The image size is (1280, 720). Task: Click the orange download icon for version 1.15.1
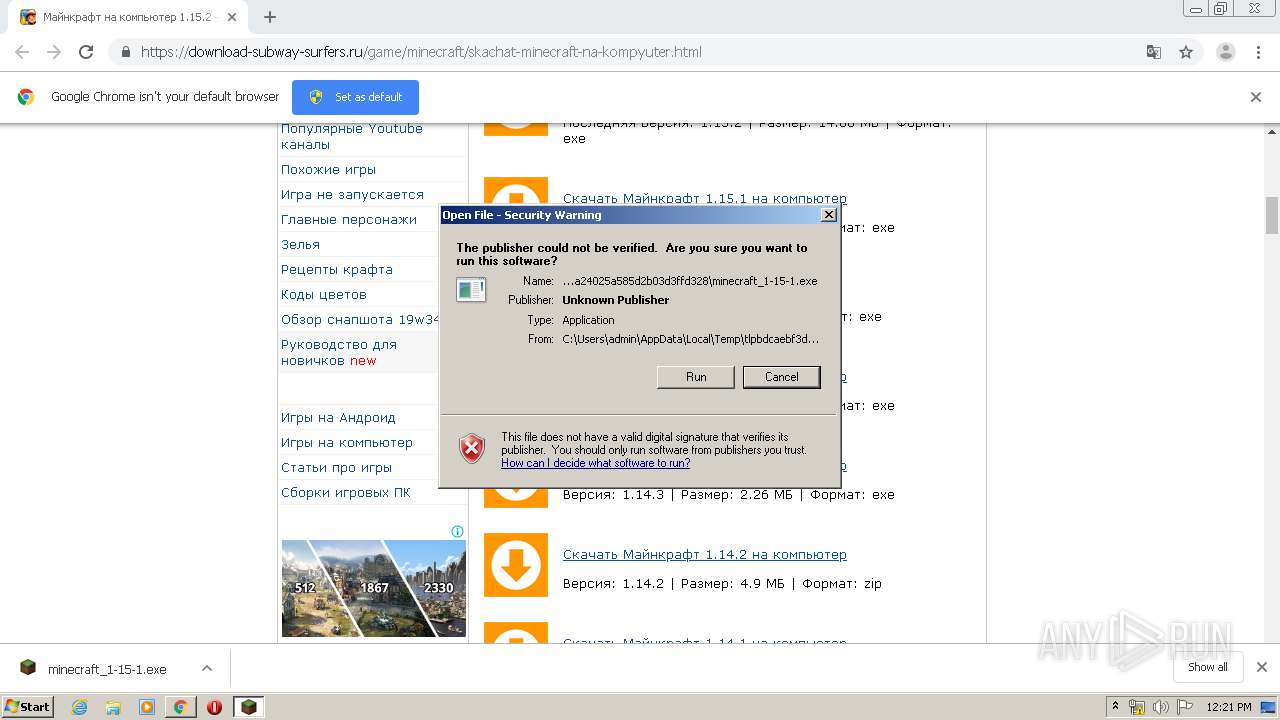coord(516,191)
